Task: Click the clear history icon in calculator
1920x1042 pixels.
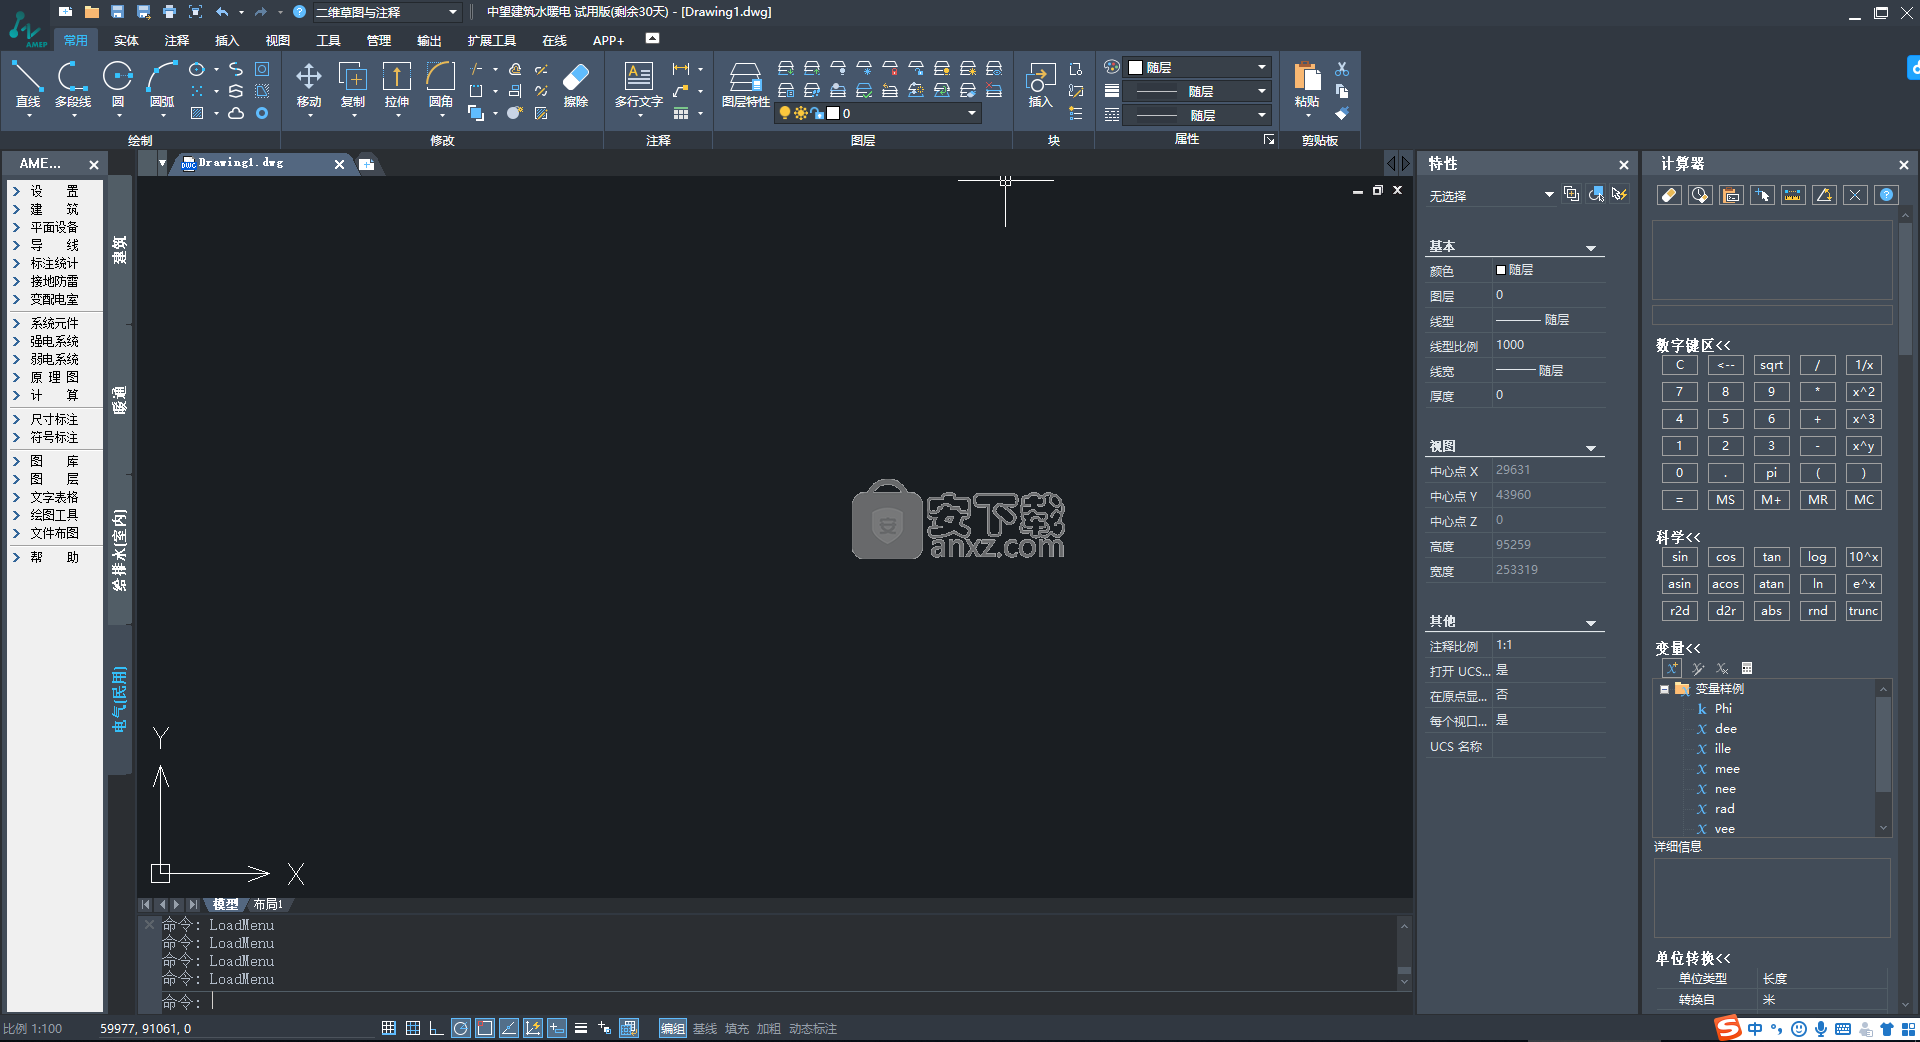Action: coord(1700,195)
